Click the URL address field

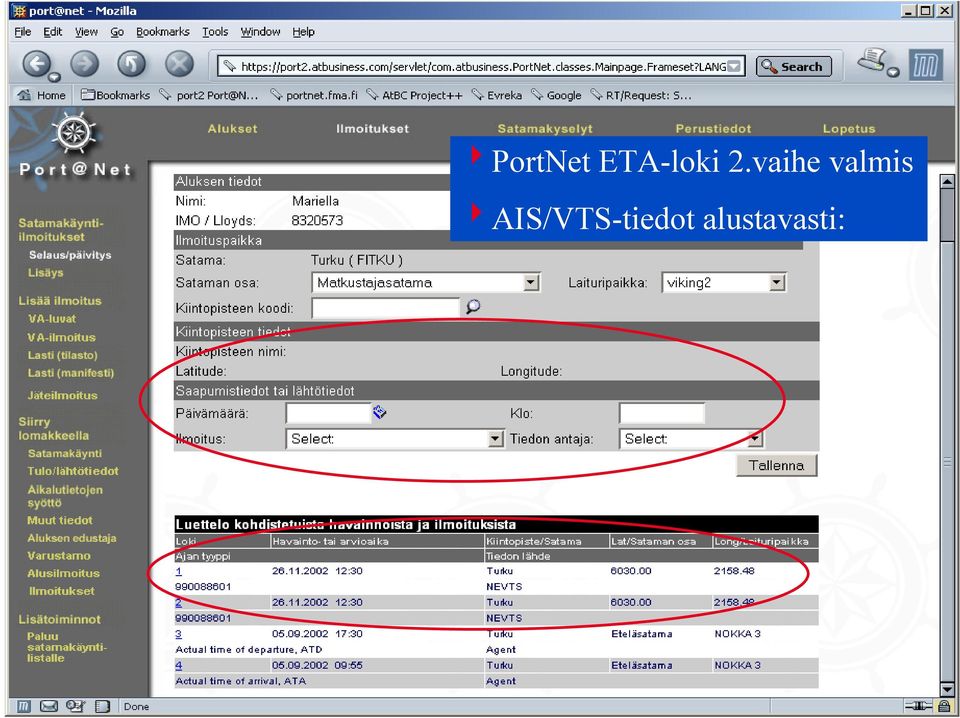click(481, 66)
